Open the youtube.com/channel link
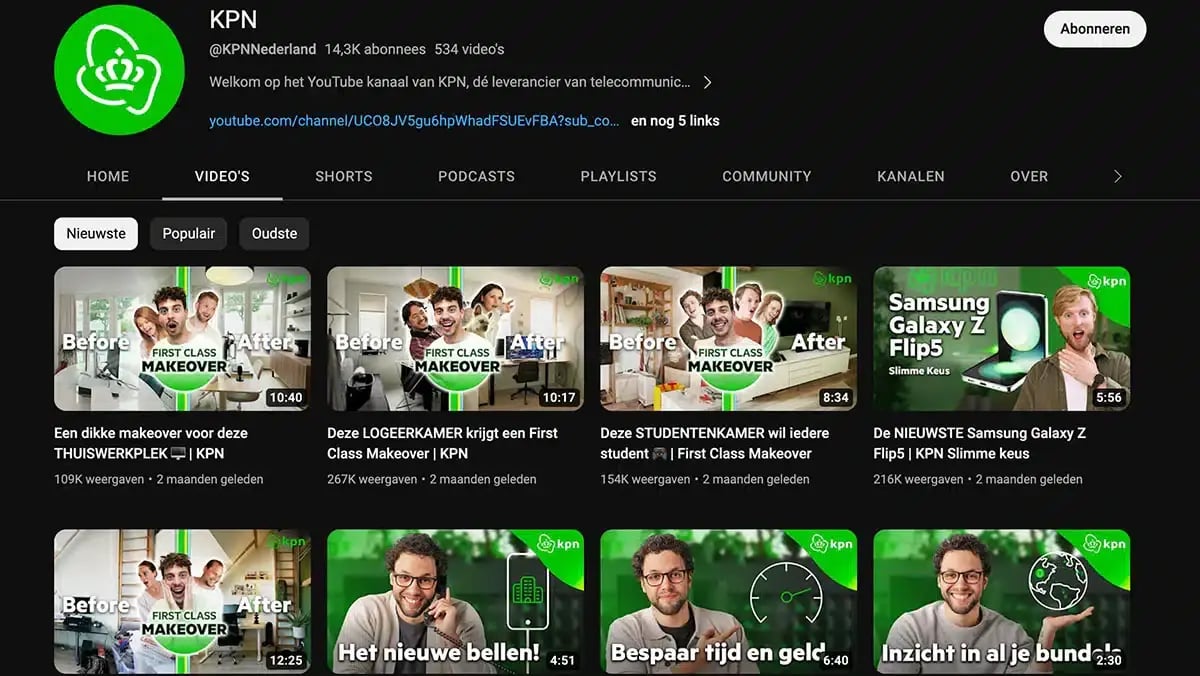1200x676 pixels. point(414,121)
